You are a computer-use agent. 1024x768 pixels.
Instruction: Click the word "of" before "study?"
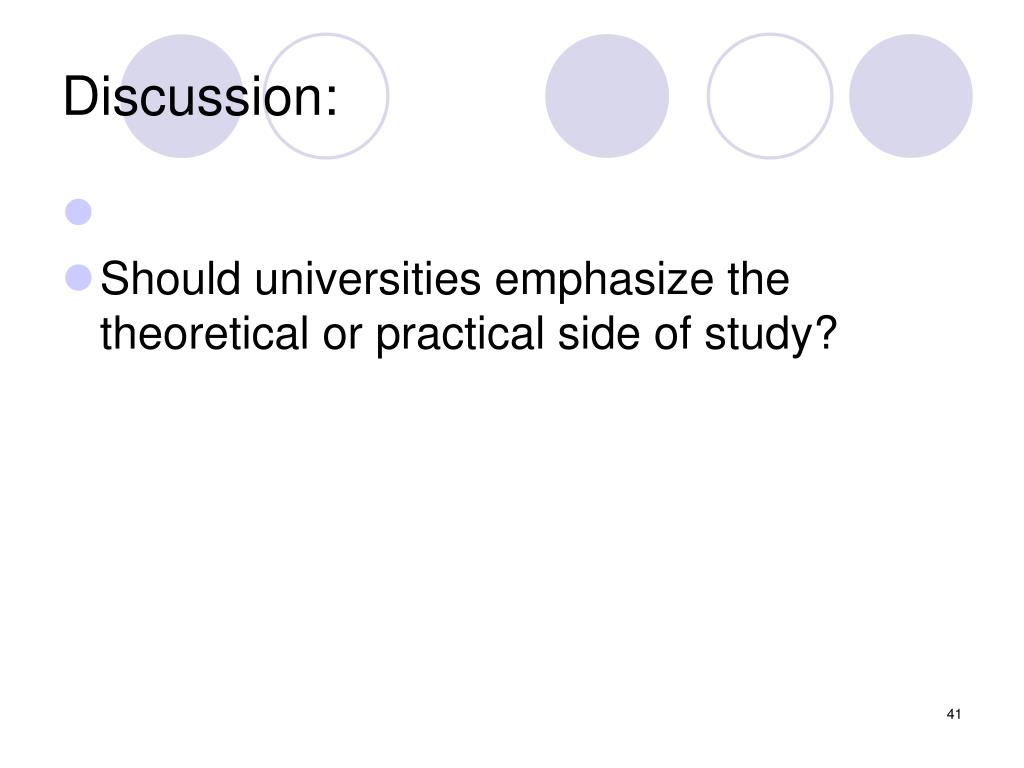coord(672,334)
